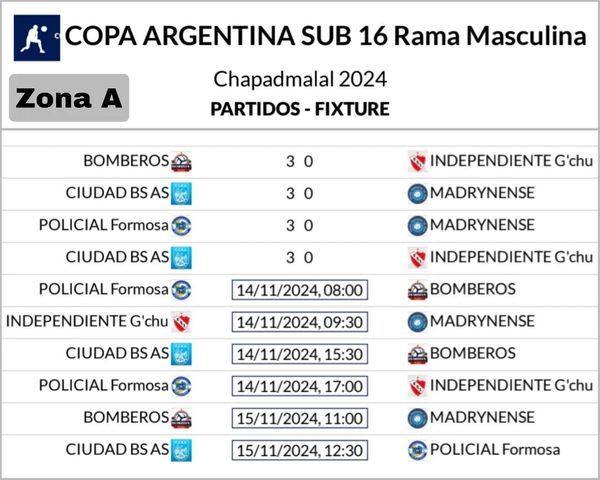Select the 15/11/2024, 12:30 date box

click(x=300, y=450)
